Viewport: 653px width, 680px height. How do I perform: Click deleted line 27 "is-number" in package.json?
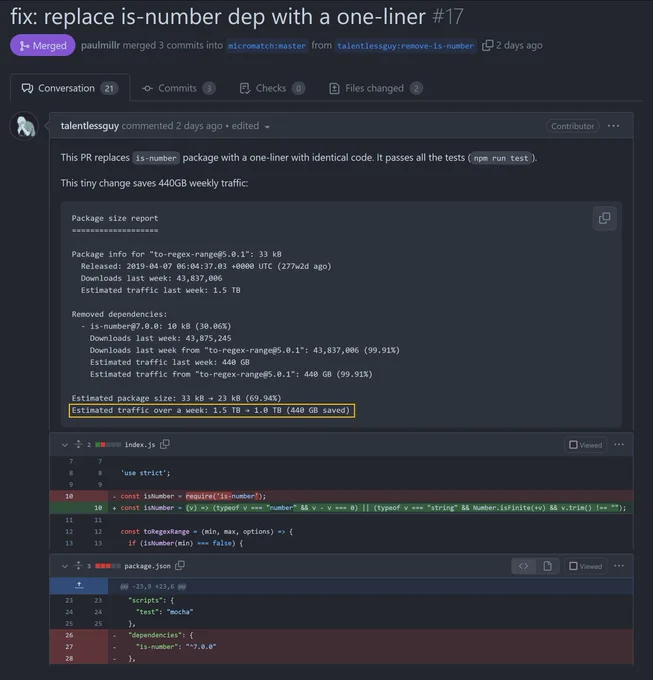(342, 647)
